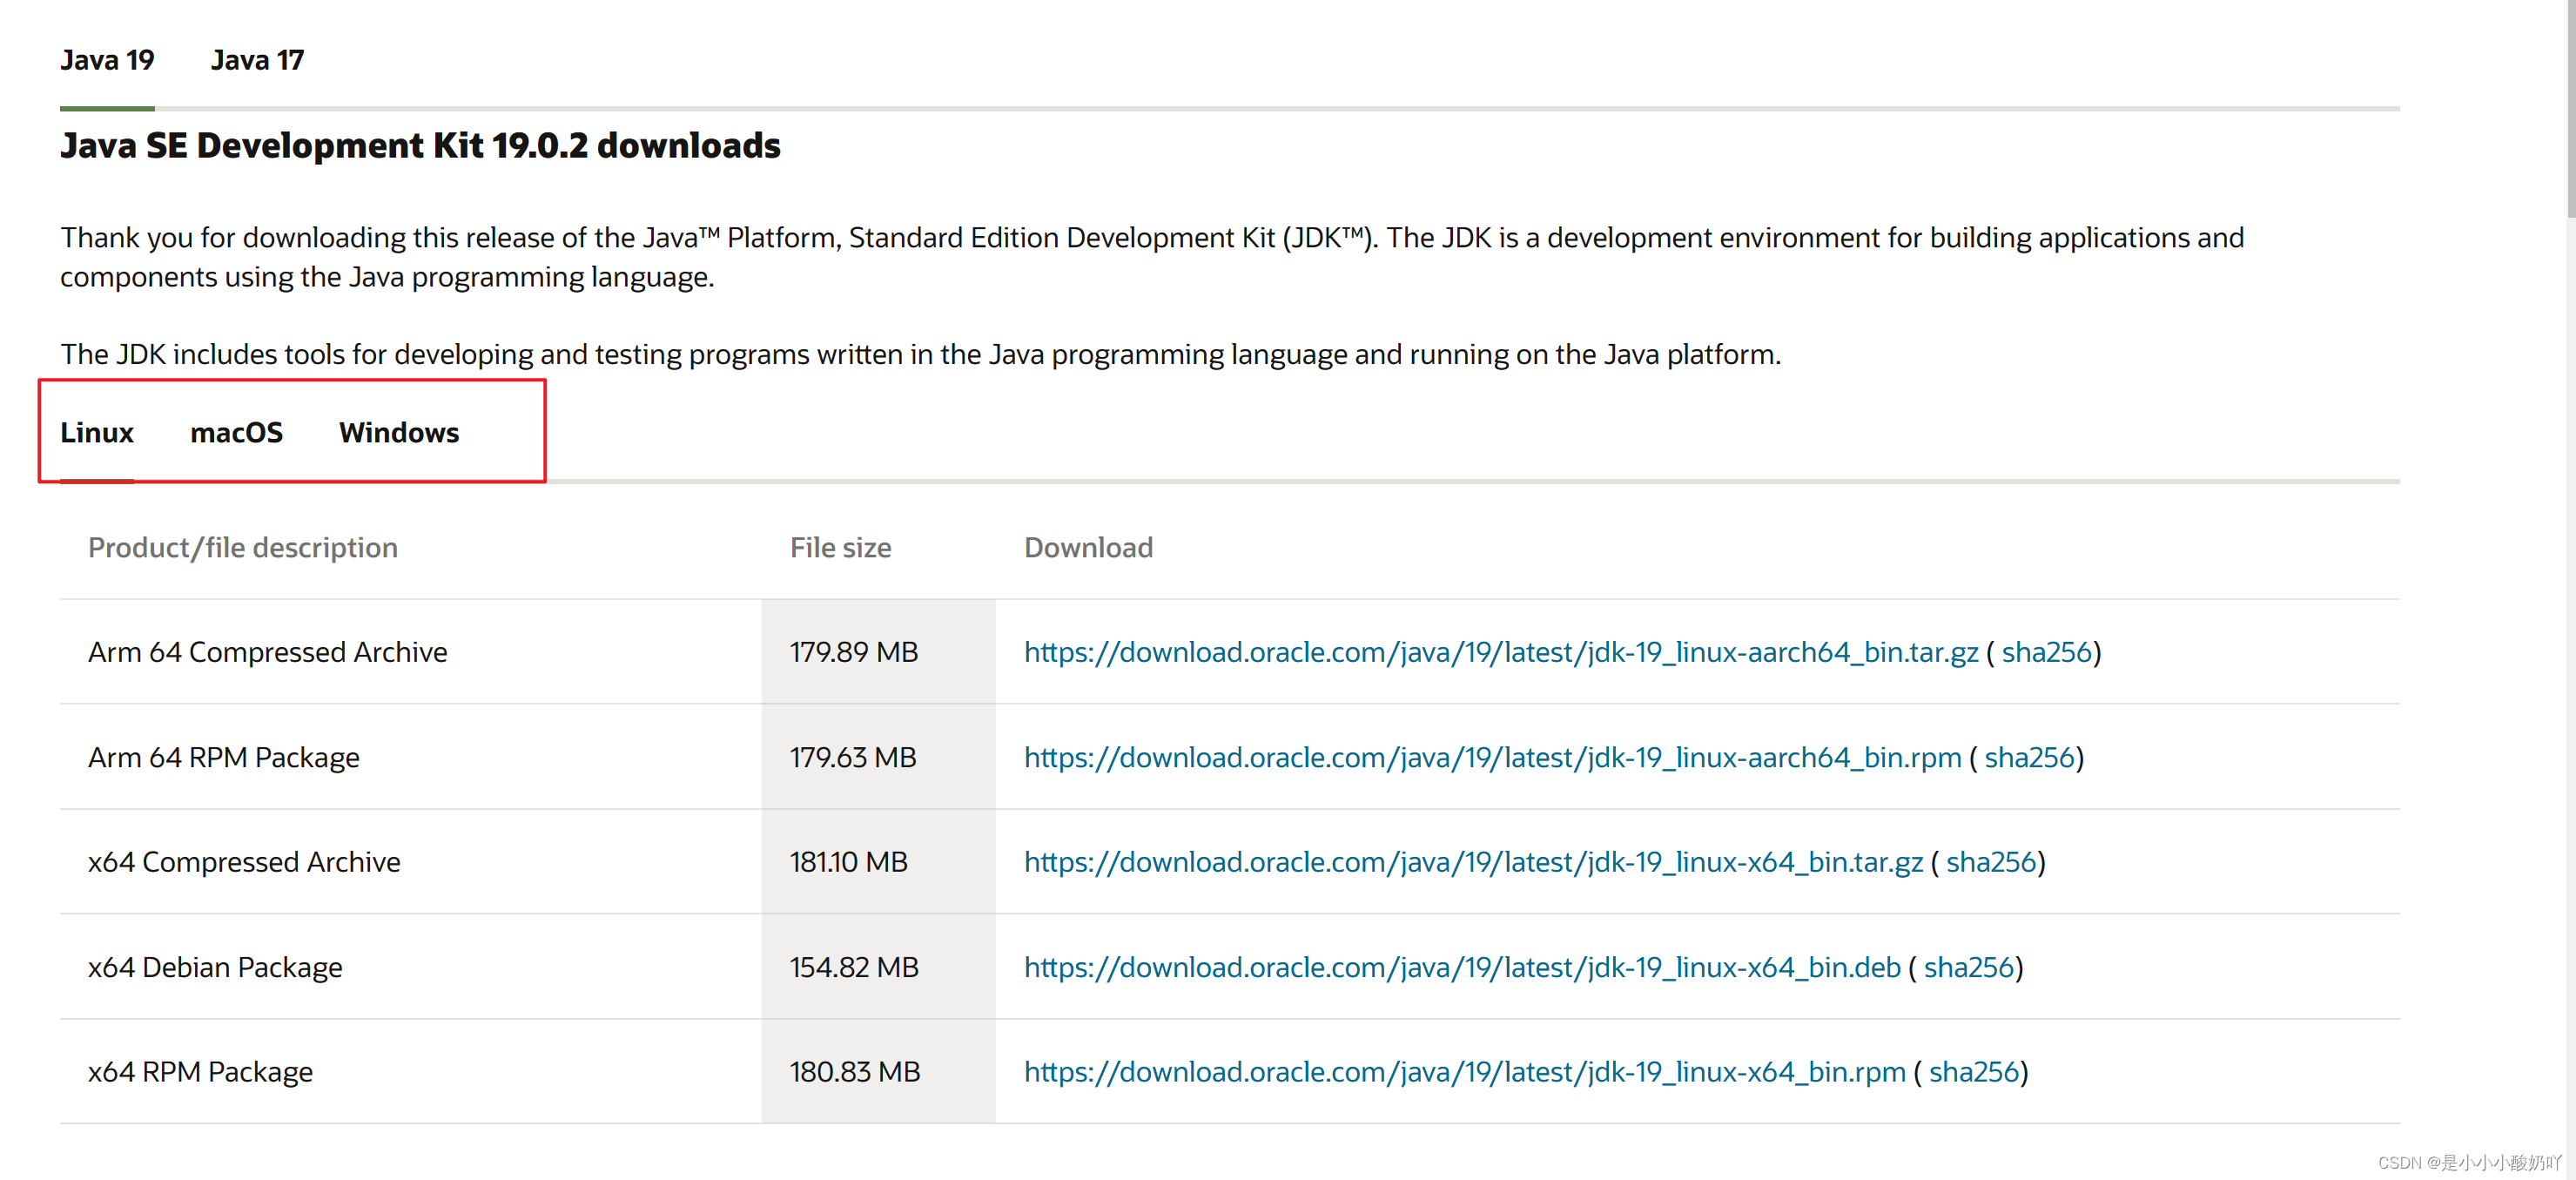
Task: Select the macOS platform tab
Action: click(236, 432)
